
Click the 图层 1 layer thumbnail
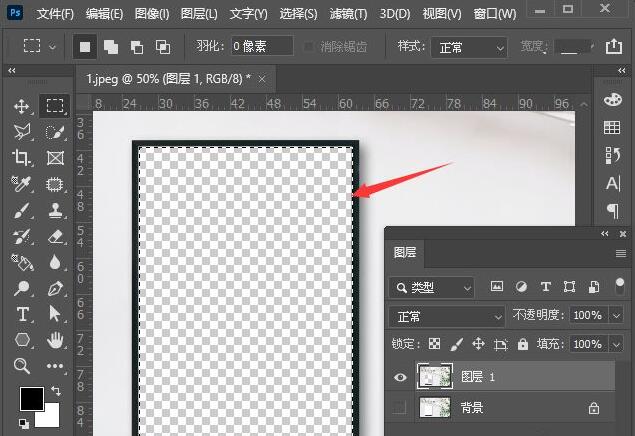435,376
